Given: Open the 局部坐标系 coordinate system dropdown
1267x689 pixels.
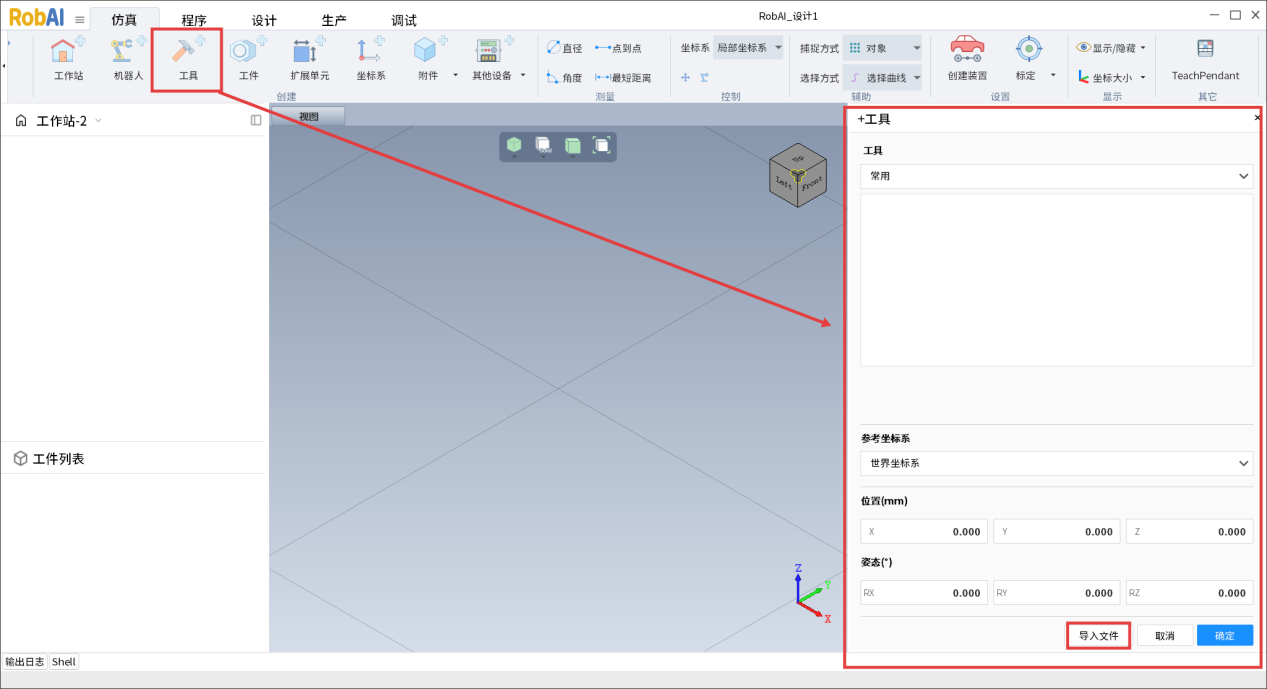Looking at the screenshot, I should (x=748, y=48).
